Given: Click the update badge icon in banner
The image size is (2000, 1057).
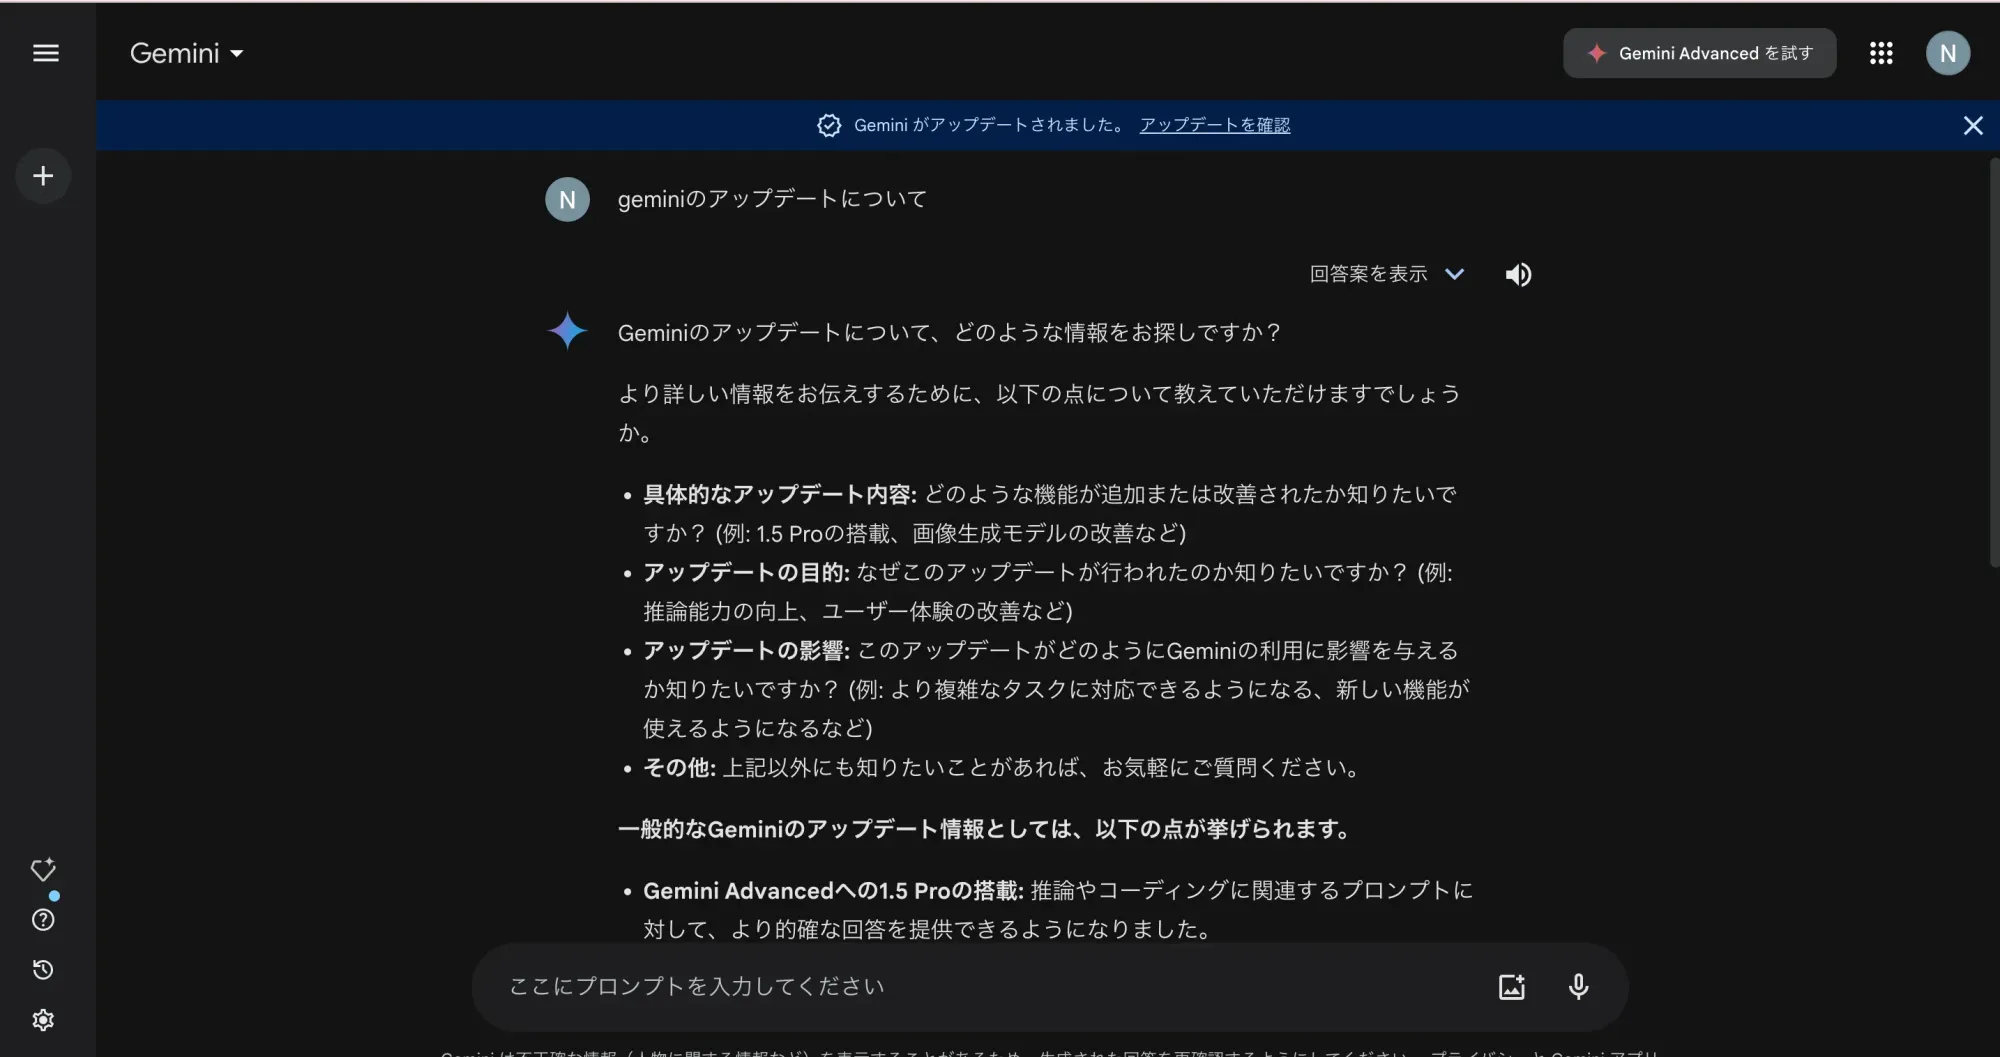Looking at the screenshot, I should [829, 125].
